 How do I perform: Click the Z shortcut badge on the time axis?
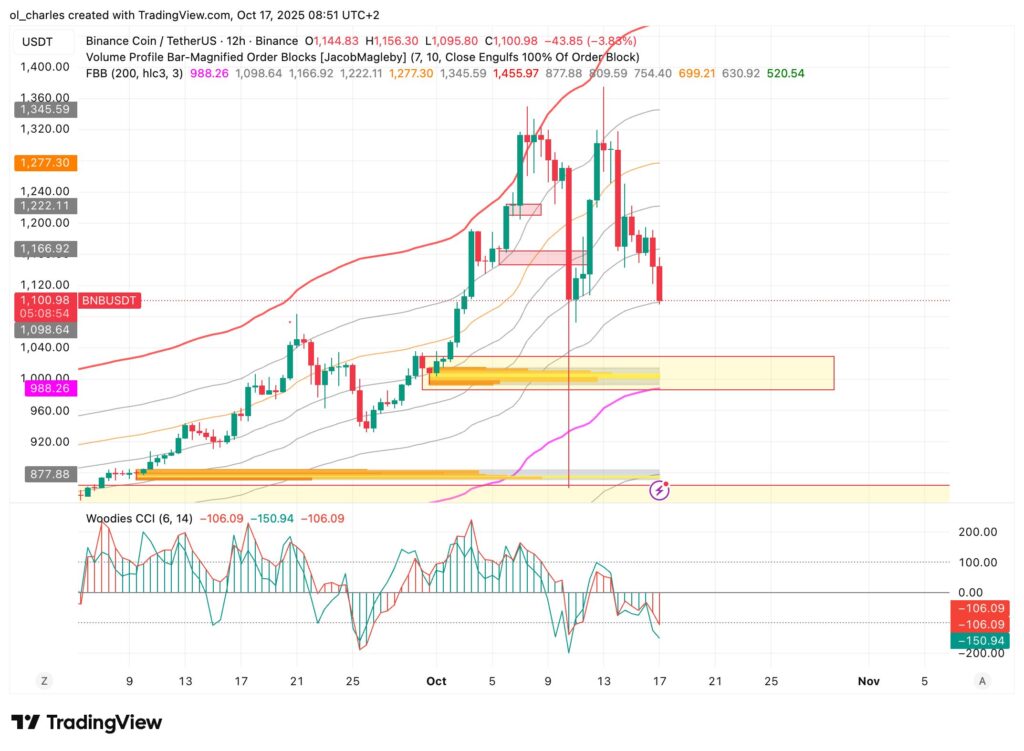coord(44,680)
